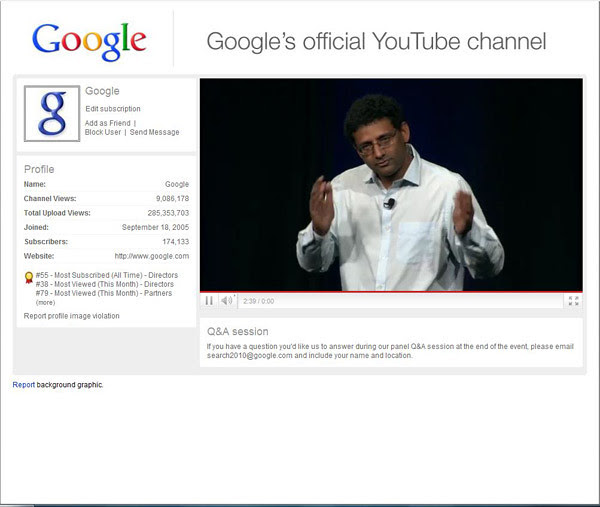Screen dimensions: 600x507
Task: Click the 'Channel Views:' label
Action: (x=50, y=199)
